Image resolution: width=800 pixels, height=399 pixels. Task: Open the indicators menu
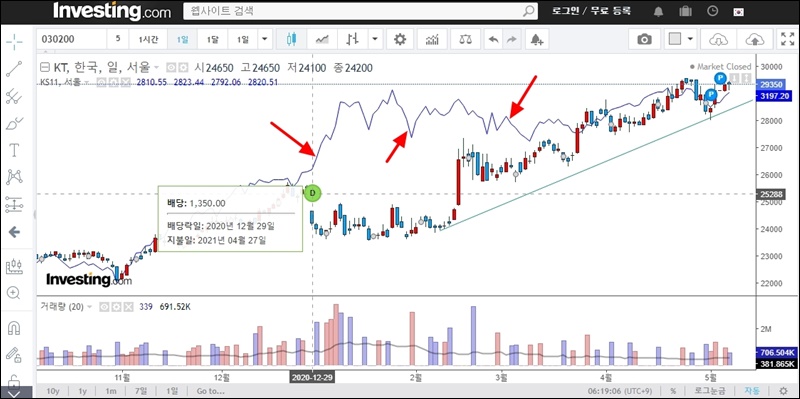(x=433, y=39)
